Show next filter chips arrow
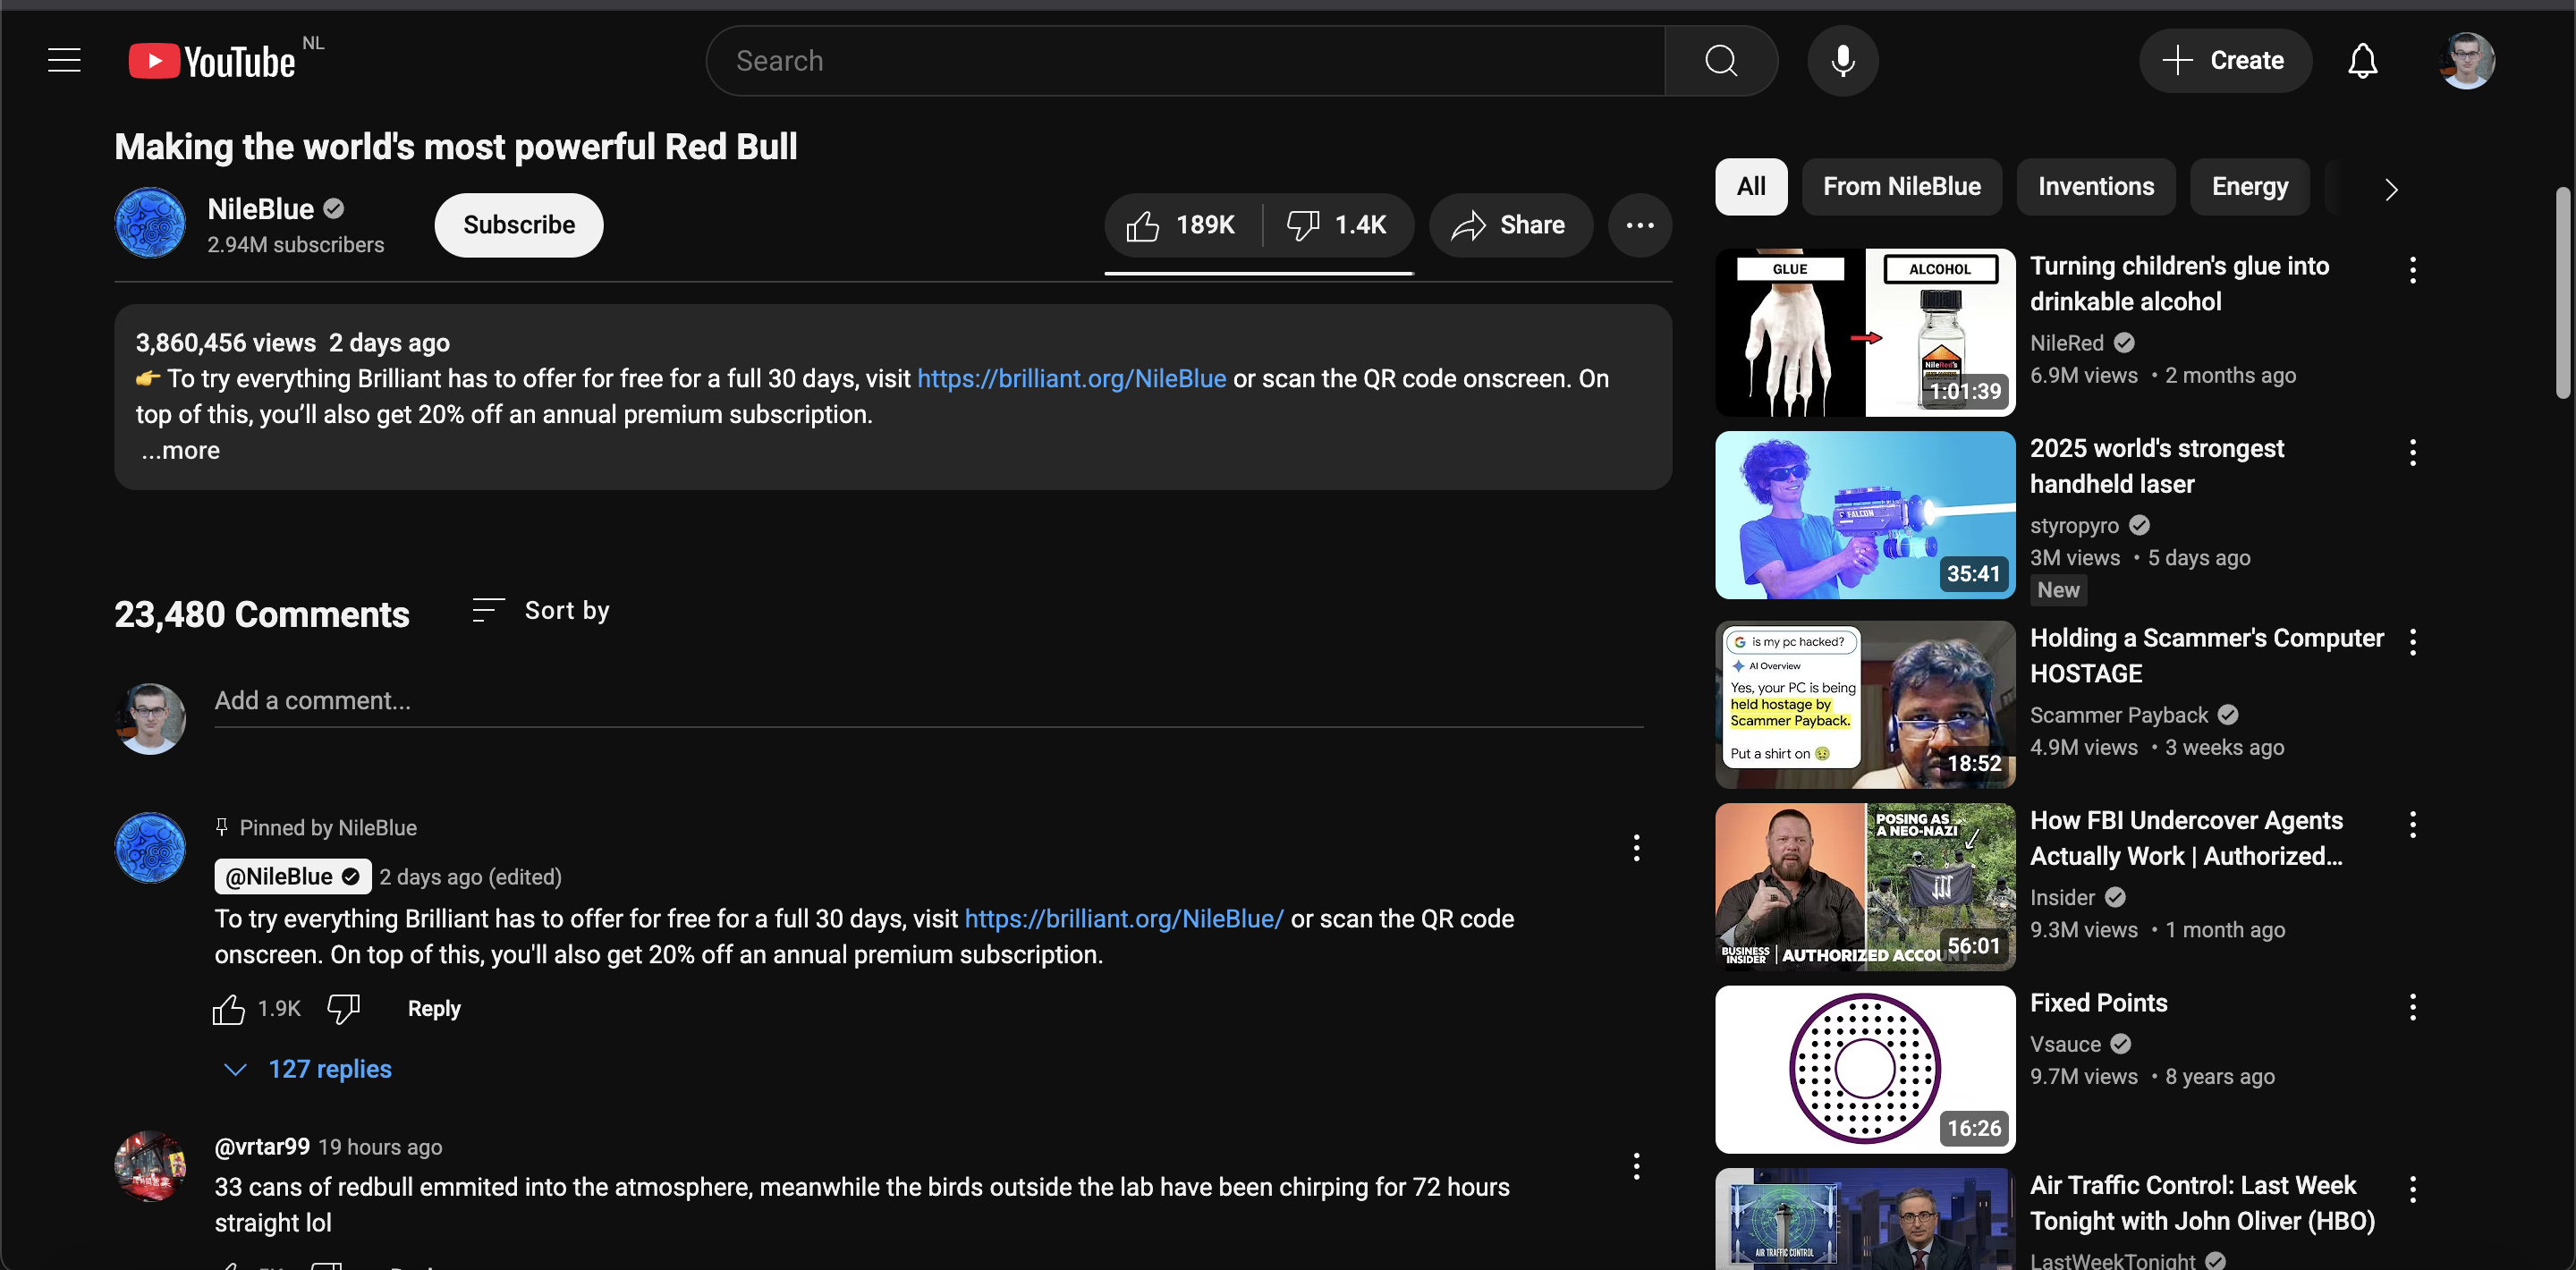 pyautogui.click(x=2390, y=188)
